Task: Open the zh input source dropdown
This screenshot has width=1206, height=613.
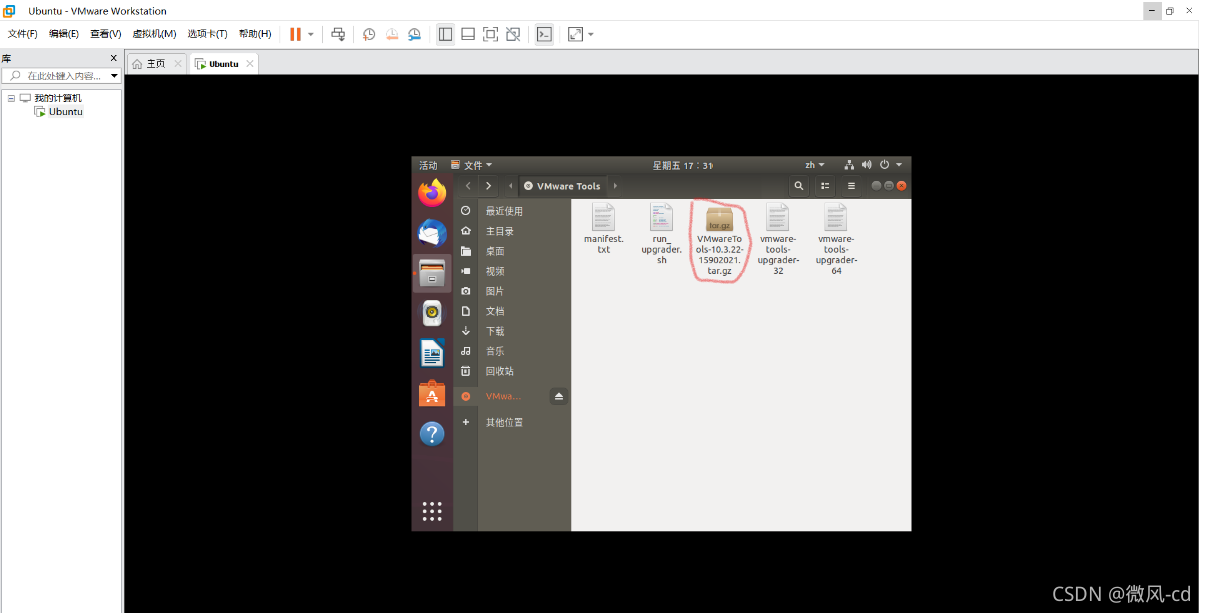Action: 815,165
